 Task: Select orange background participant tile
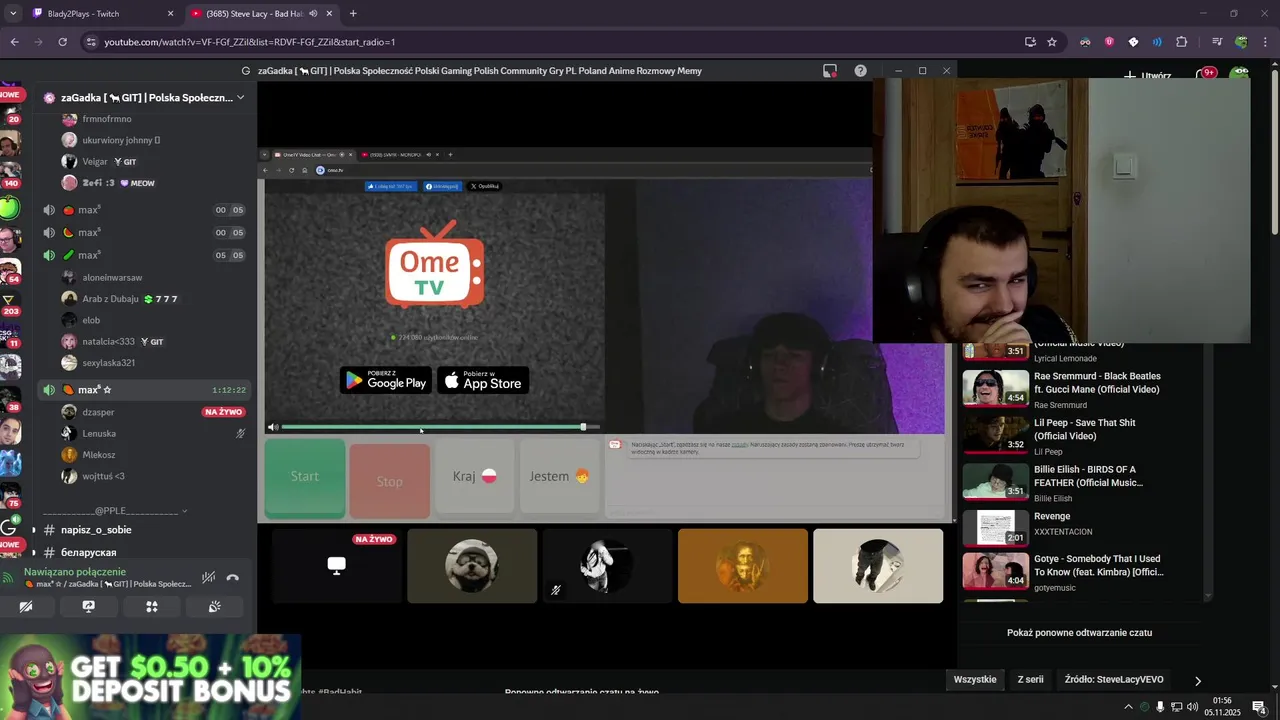pos(743,566)
